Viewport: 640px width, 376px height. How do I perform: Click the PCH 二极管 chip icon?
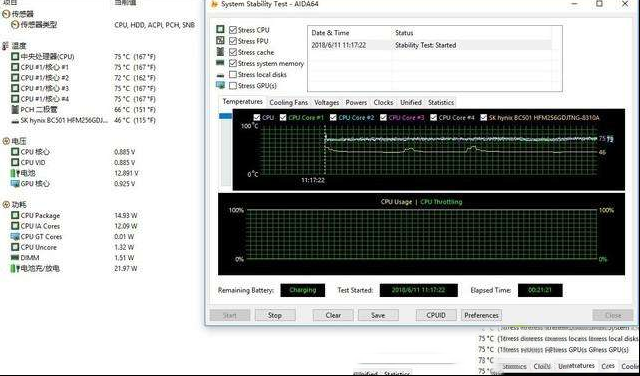tap(15, 109)
